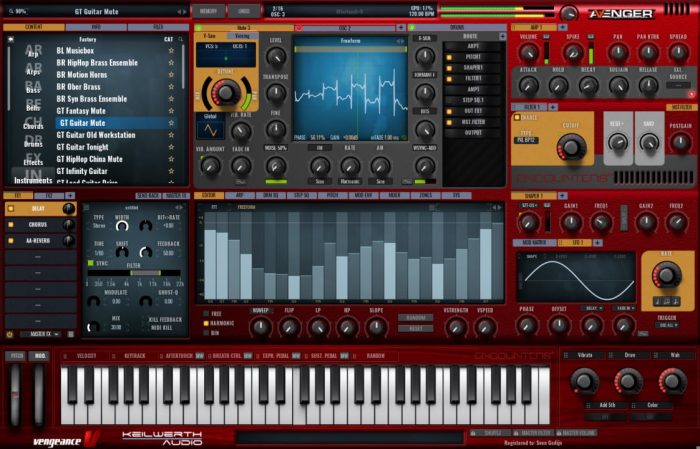The height and width of the screenshot is (449, 700).
Task: Add a new AMP module plus button
Action: point(562,28)
